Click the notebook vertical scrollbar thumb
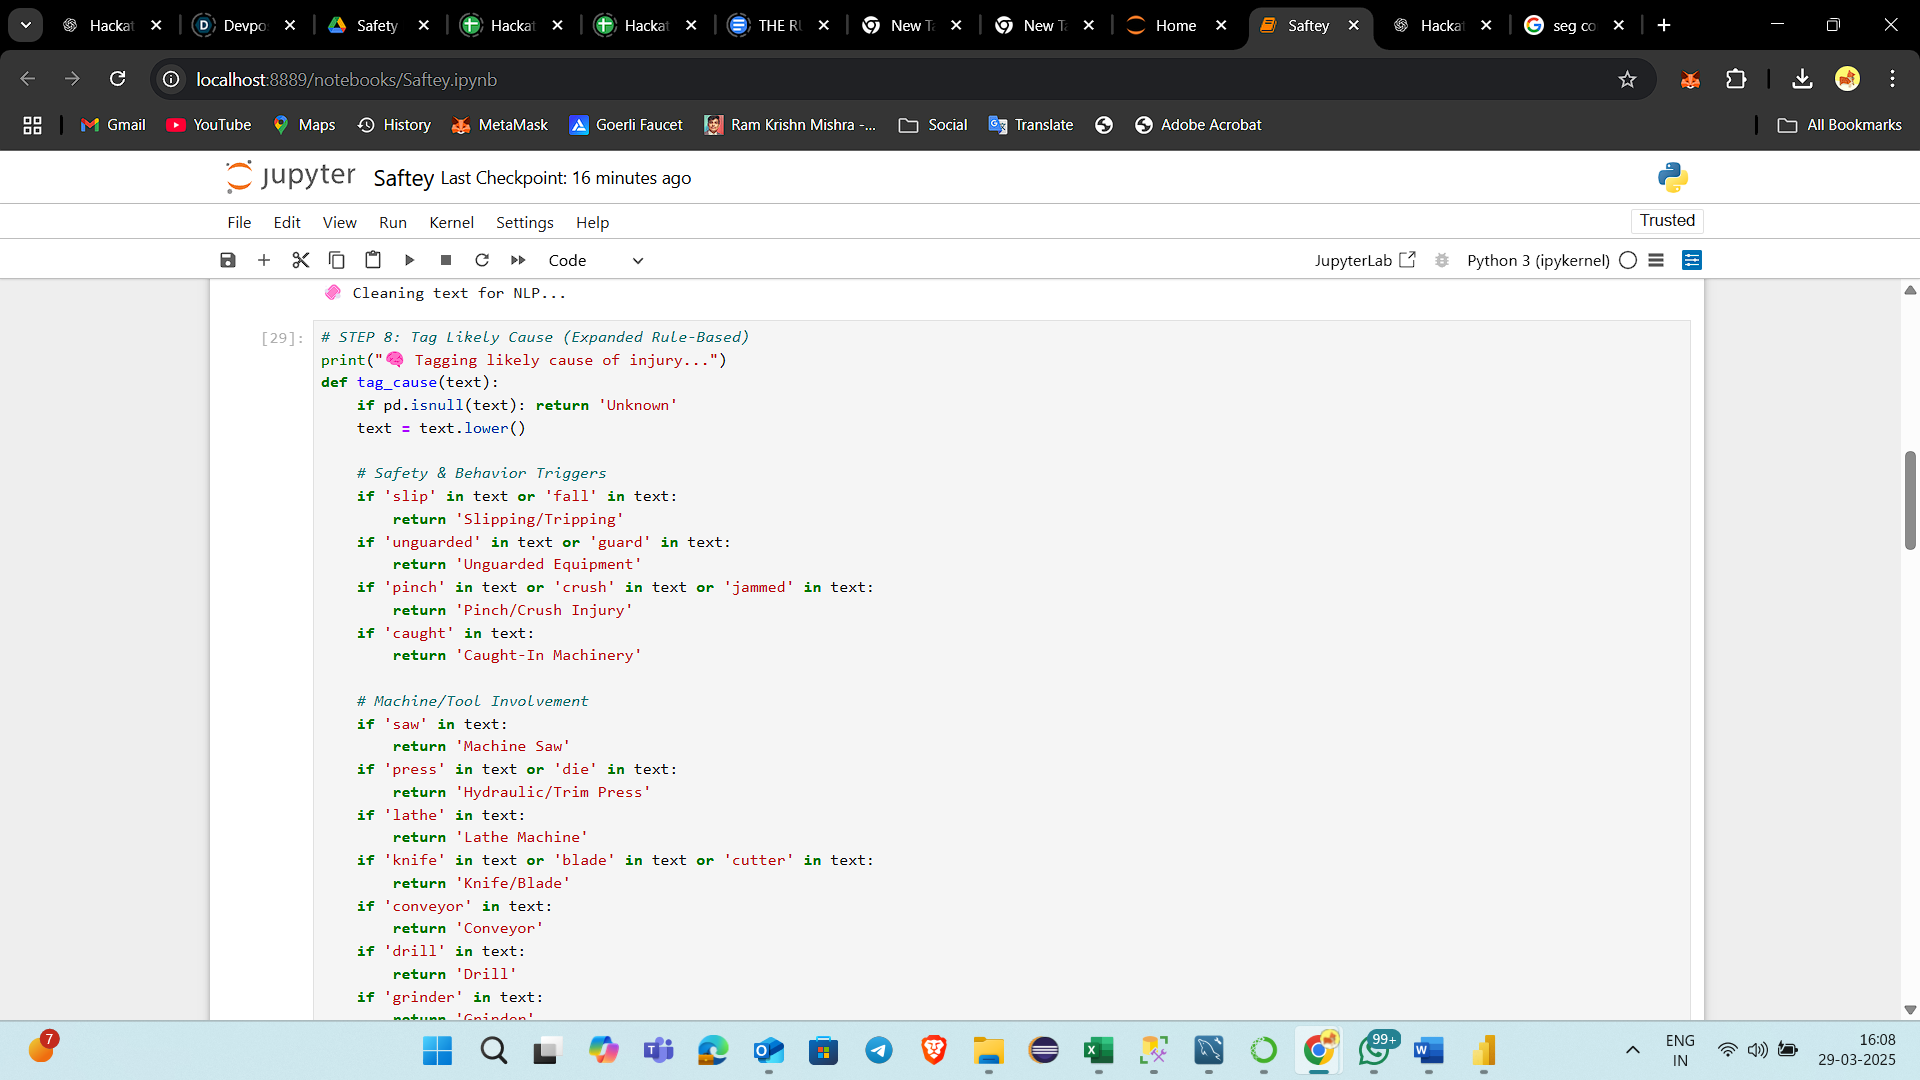 (x=1910, y=500)
